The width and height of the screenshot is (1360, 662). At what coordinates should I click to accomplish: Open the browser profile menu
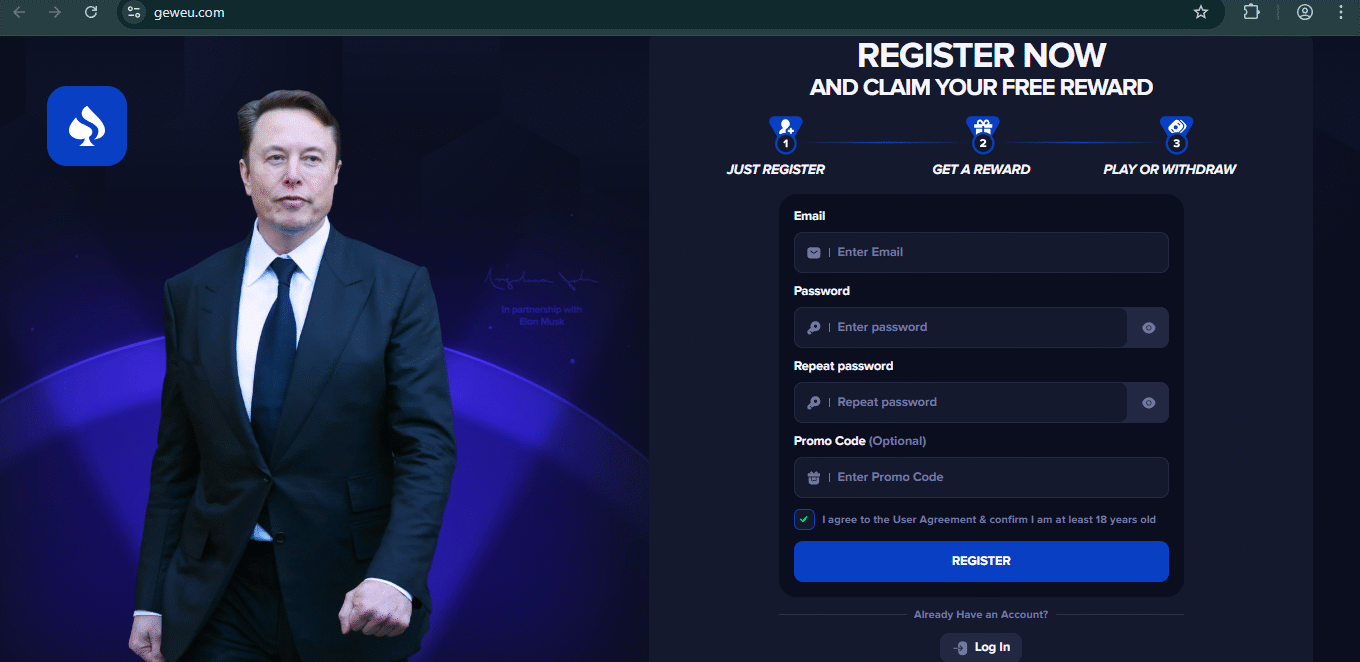(1304, 13)
